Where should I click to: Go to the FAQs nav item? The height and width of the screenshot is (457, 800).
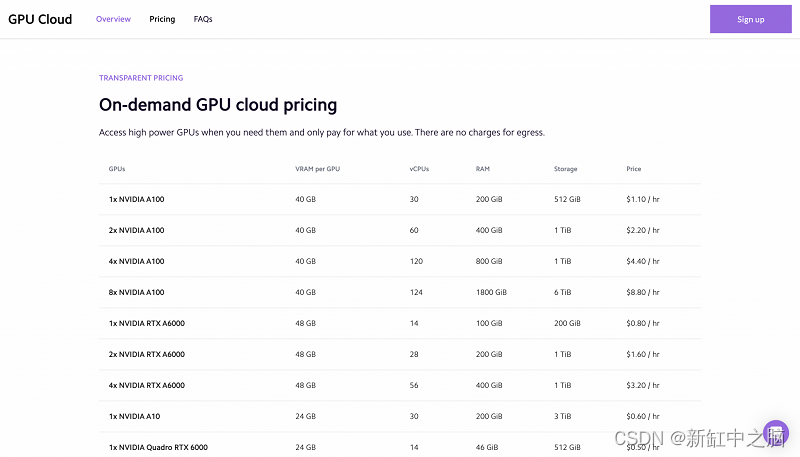click(203, 19)
